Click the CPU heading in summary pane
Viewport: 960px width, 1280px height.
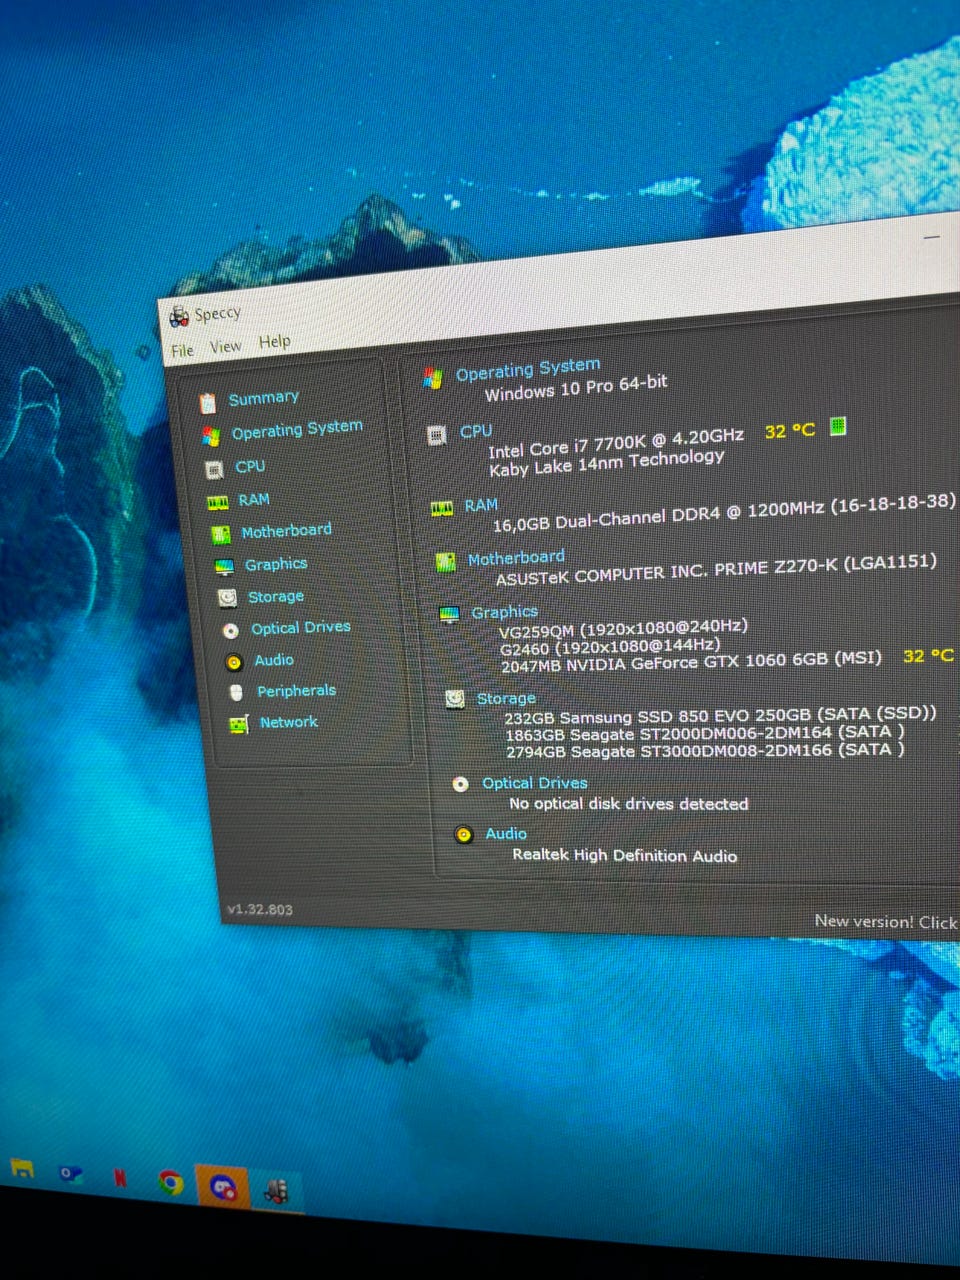point(476,431)
